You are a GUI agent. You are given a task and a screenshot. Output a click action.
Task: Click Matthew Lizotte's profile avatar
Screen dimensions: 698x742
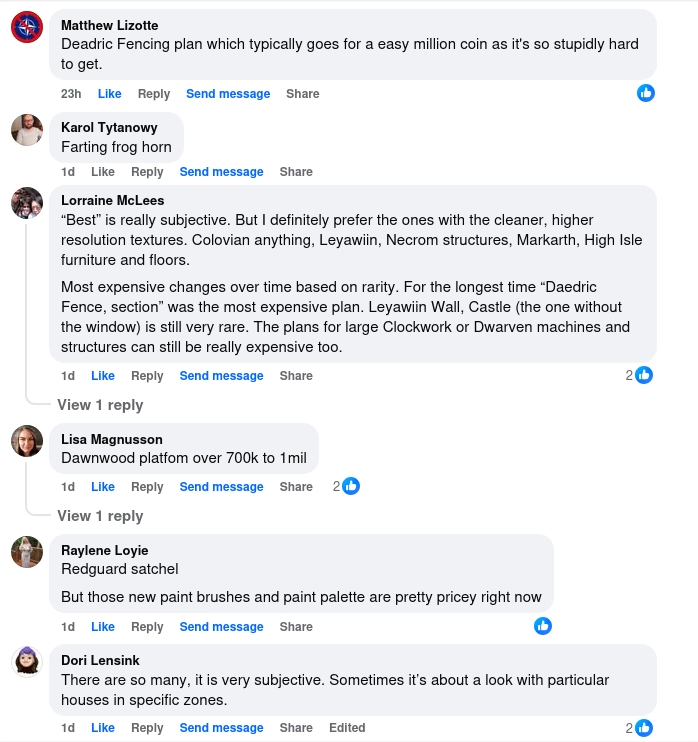point(26,27)
